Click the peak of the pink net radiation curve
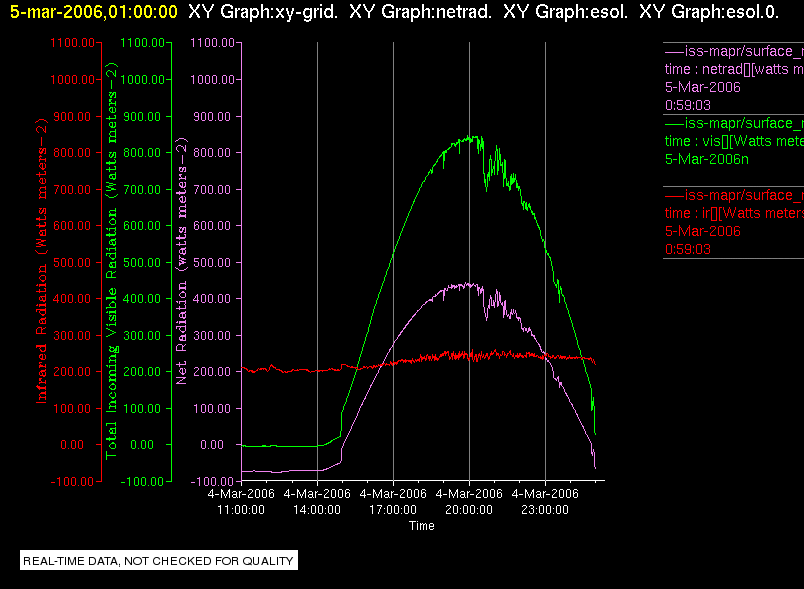 (x=469, y=285)
